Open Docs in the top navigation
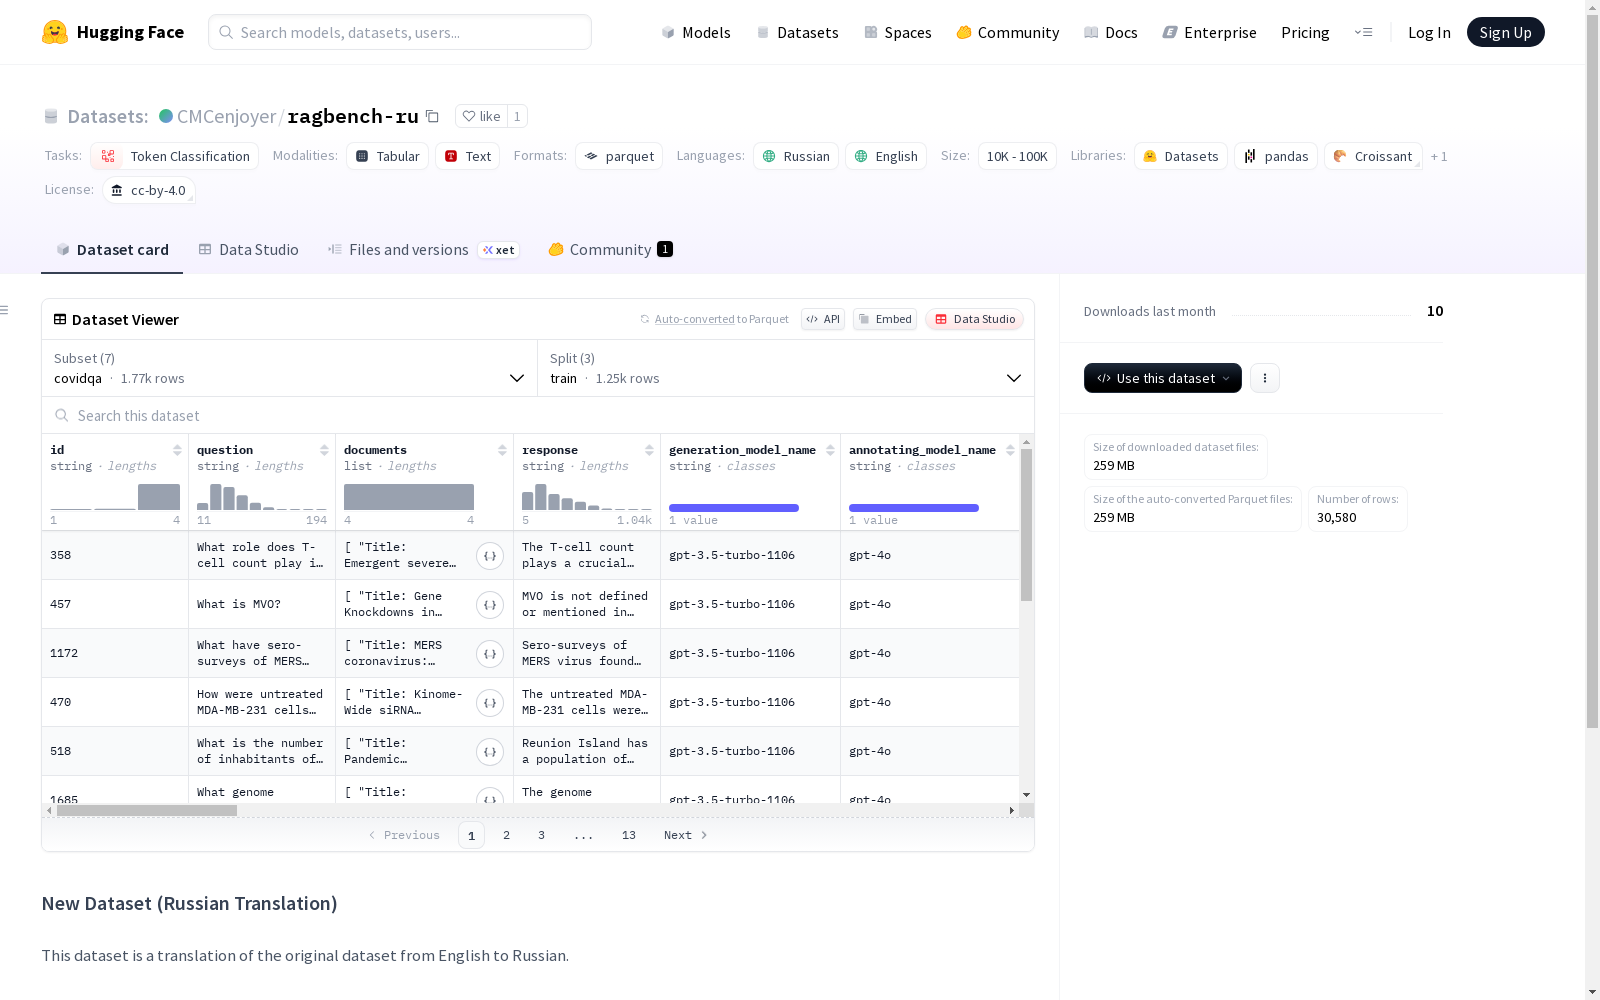1600x1000 pixels. pos(1111,33)
